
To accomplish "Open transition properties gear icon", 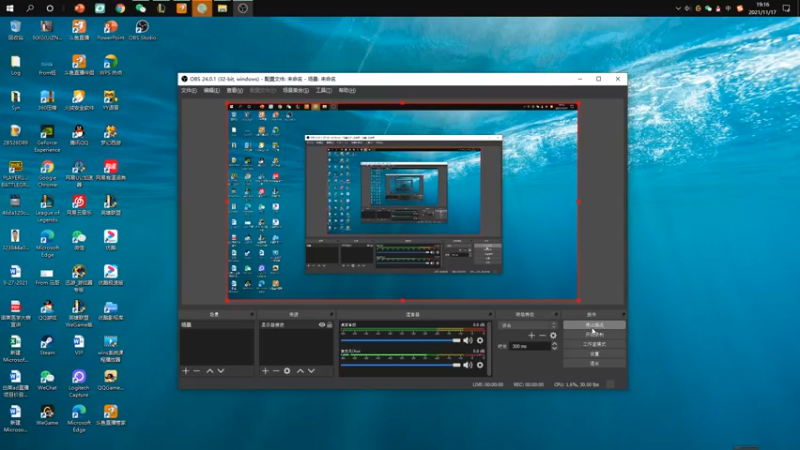I will 553,335.
